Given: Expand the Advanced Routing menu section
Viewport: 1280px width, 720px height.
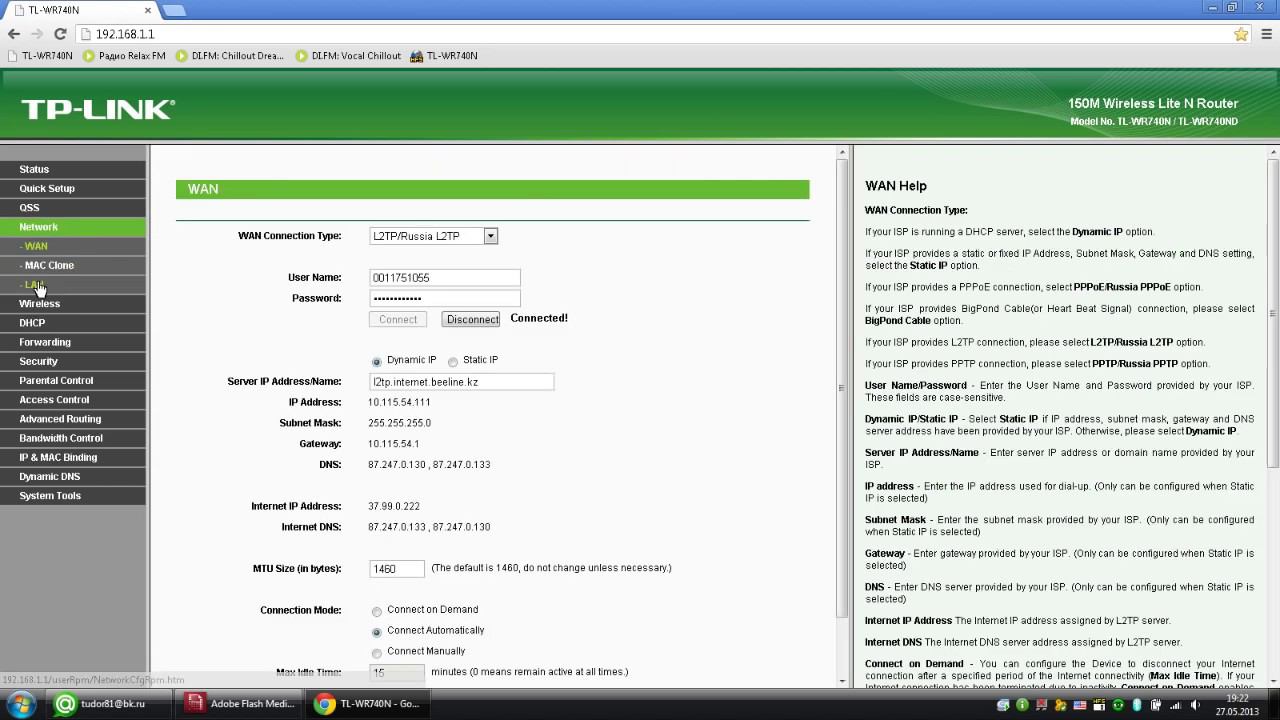Looking at the screenshot, I should 73,419.
